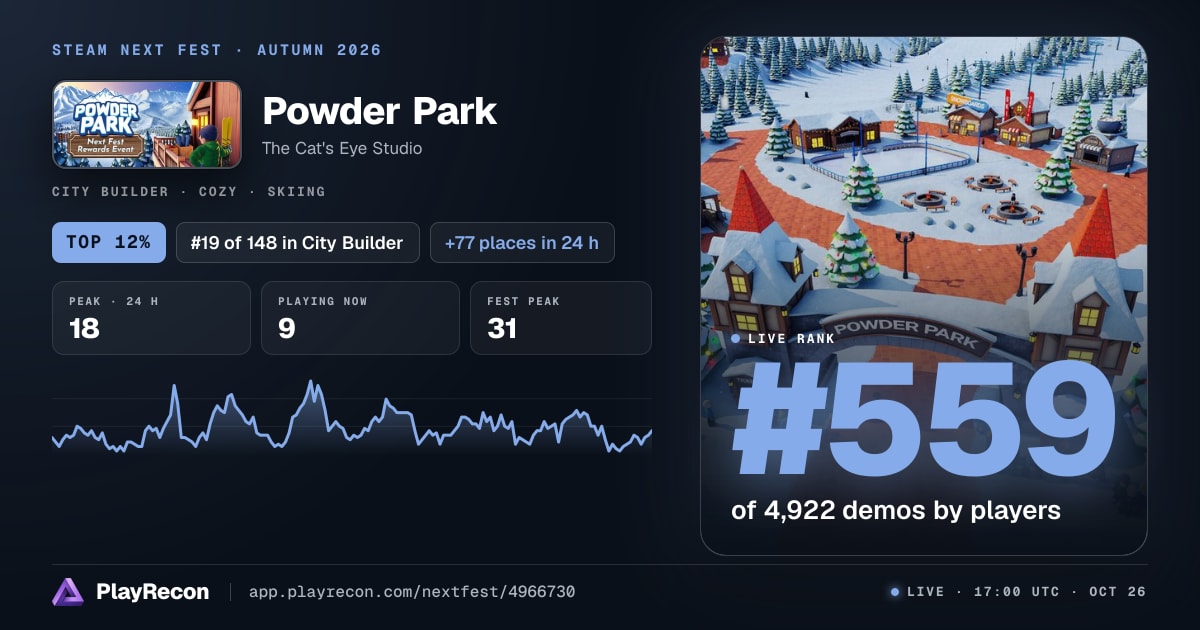
Task: Select the TOP 12% badge
Action: coord(109,242)
